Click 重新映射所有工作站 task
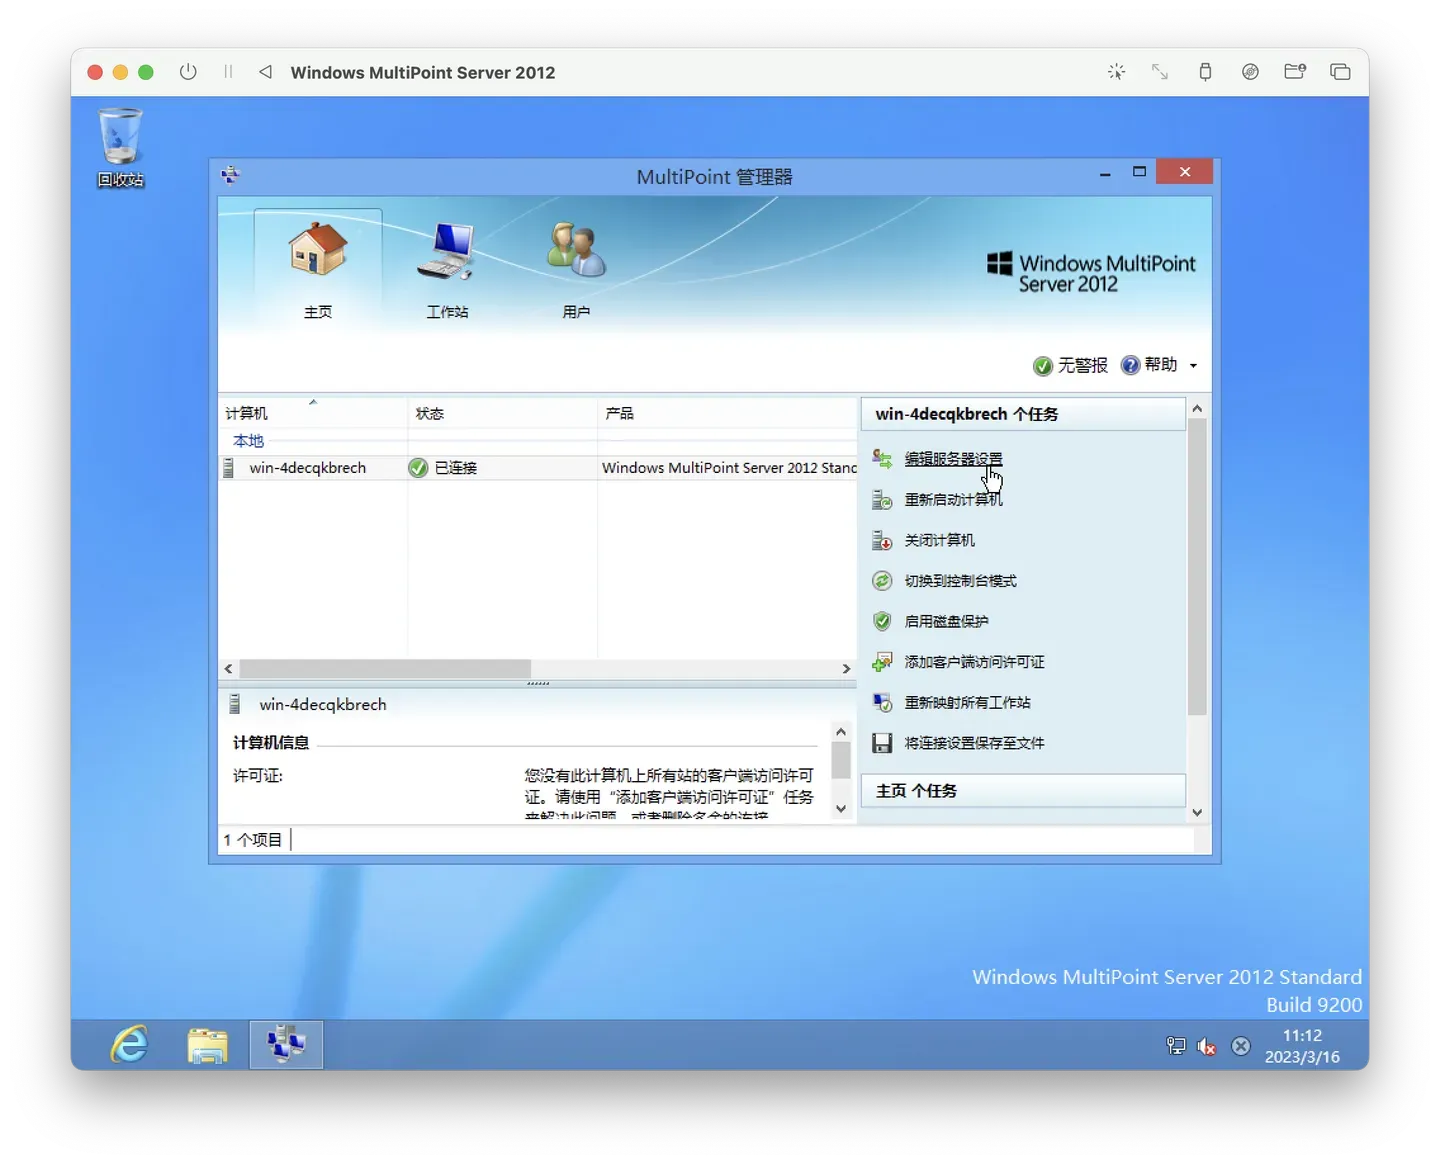This screenshot has height=1164, width=1440. click(x=967, y=702)
